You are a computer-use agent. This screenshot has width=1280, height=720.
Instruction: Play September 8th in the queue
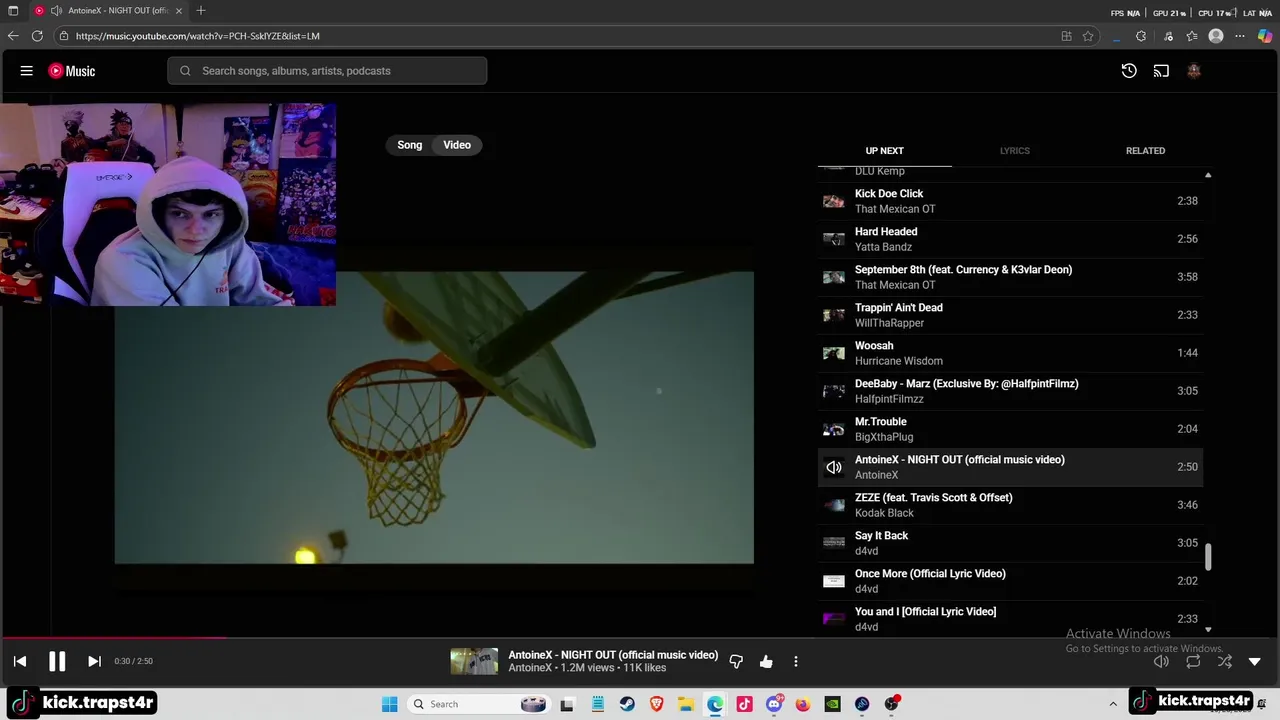pyautogui.click(x=1010, y=277)
